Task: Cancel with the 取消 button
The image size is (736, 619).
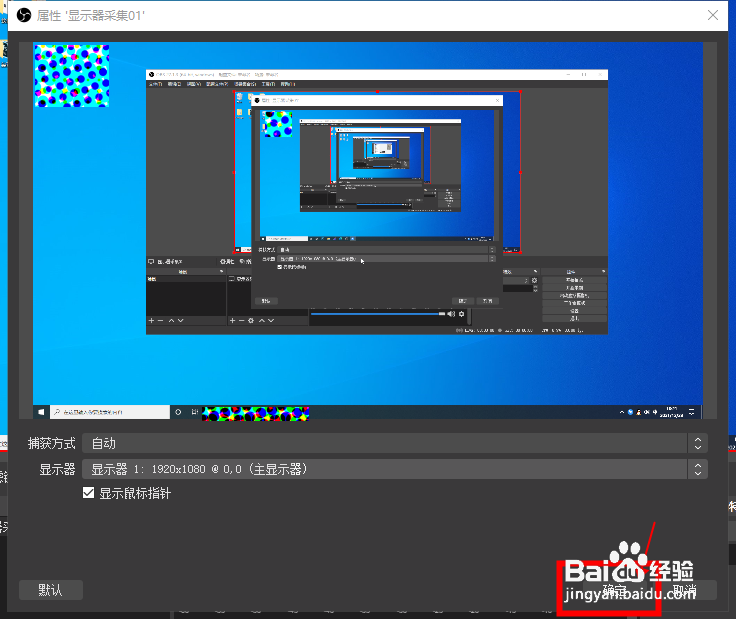Action: point(684,590)
